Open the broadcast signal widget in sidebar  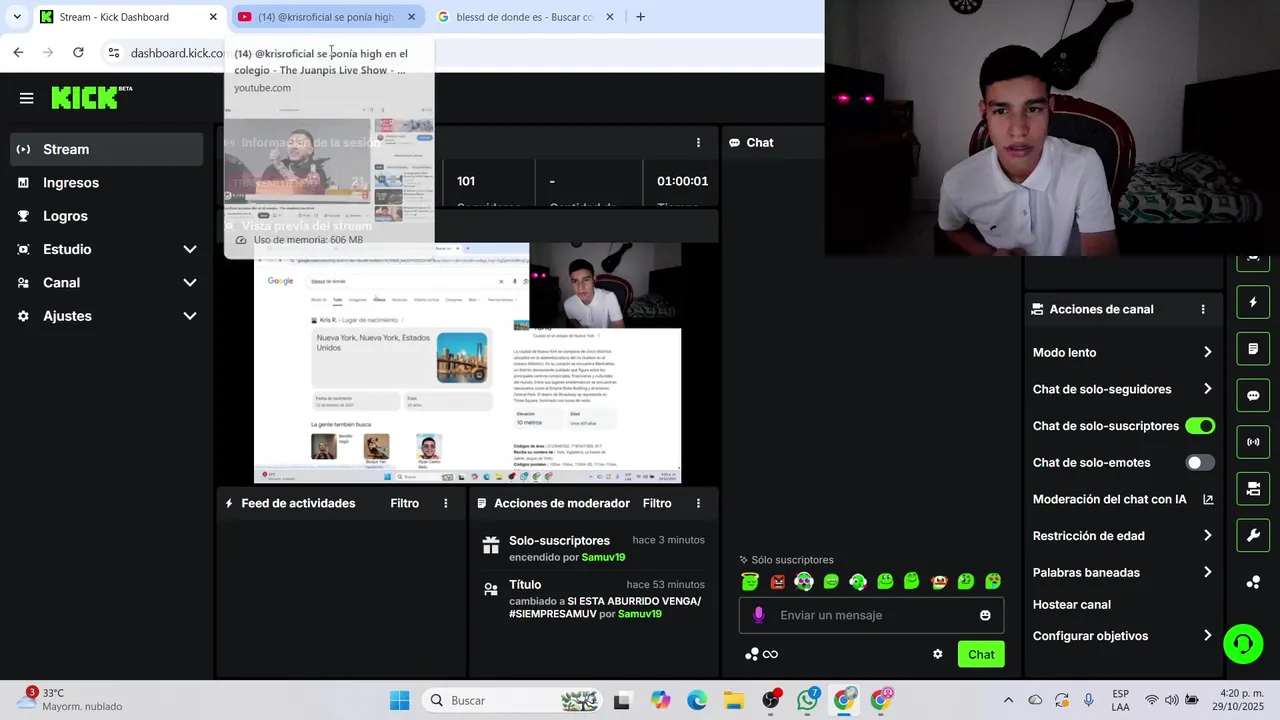point(1253,441)
